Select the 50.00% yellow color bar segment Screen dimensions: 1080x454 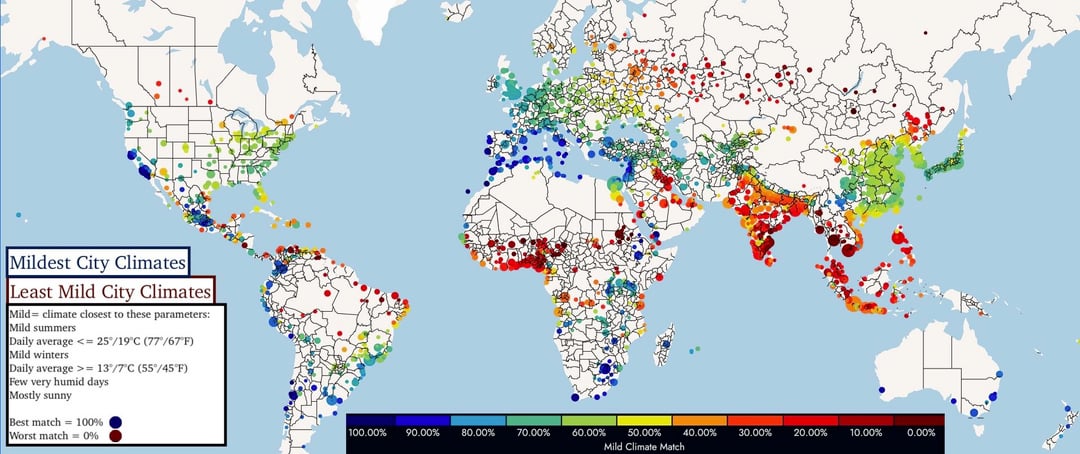click(x=645, y=420)
